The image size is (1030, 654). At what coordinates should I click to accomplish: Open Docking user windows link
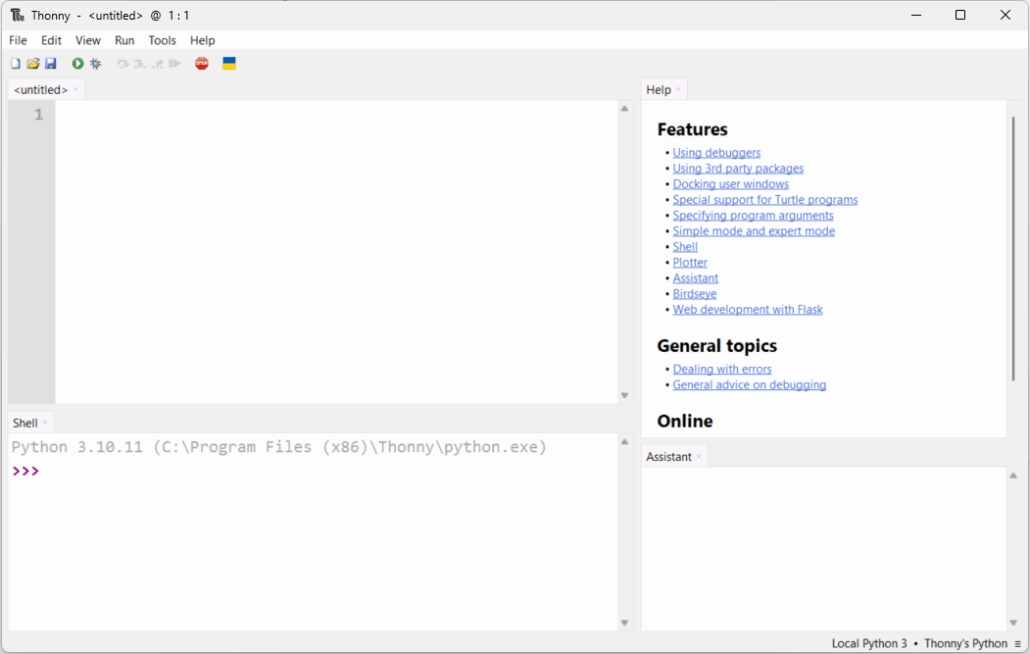point(730,184)
